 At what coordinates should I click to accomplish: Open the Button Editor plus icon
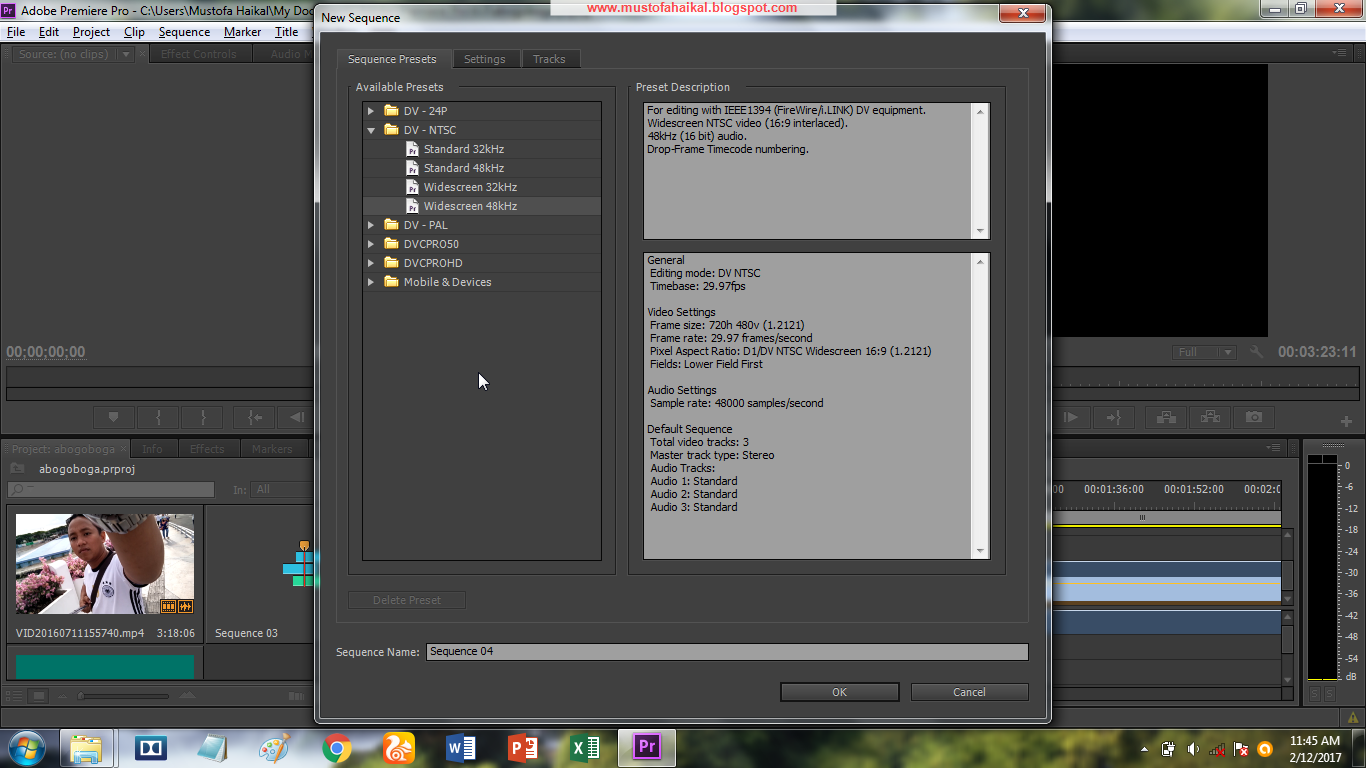(1346, 421)
